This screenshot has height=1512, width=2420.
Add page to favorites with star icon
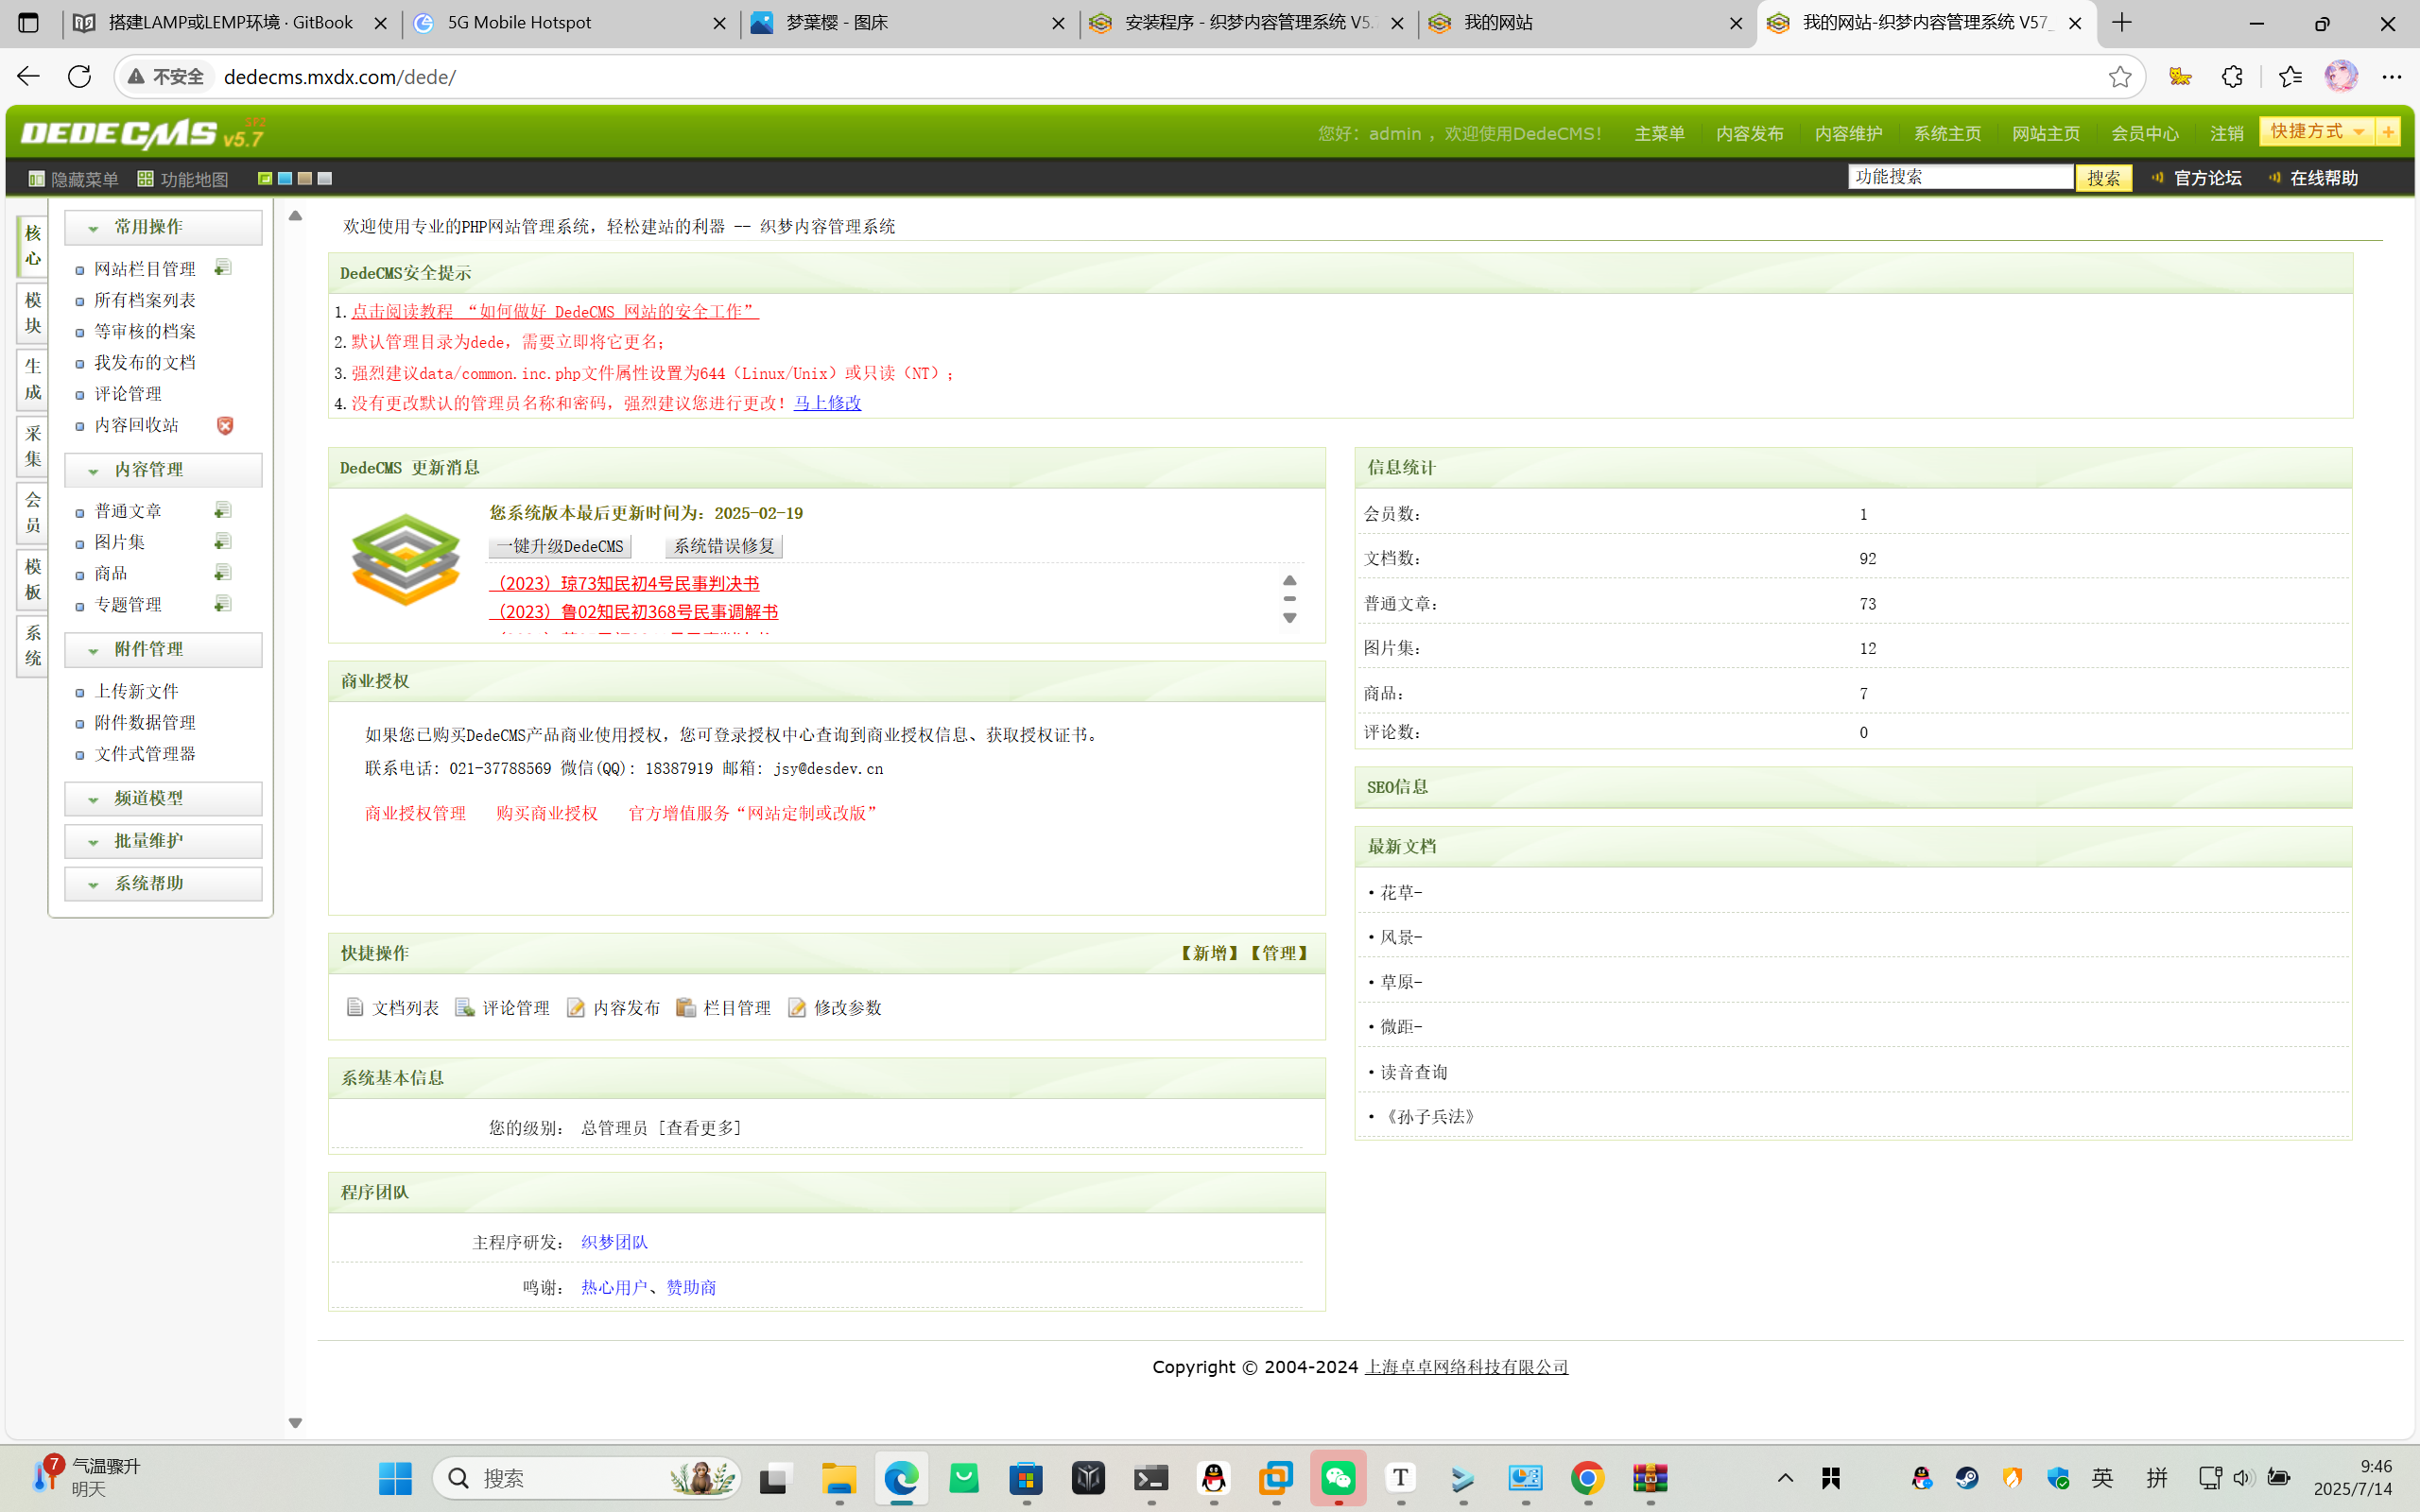[2119, 76]
